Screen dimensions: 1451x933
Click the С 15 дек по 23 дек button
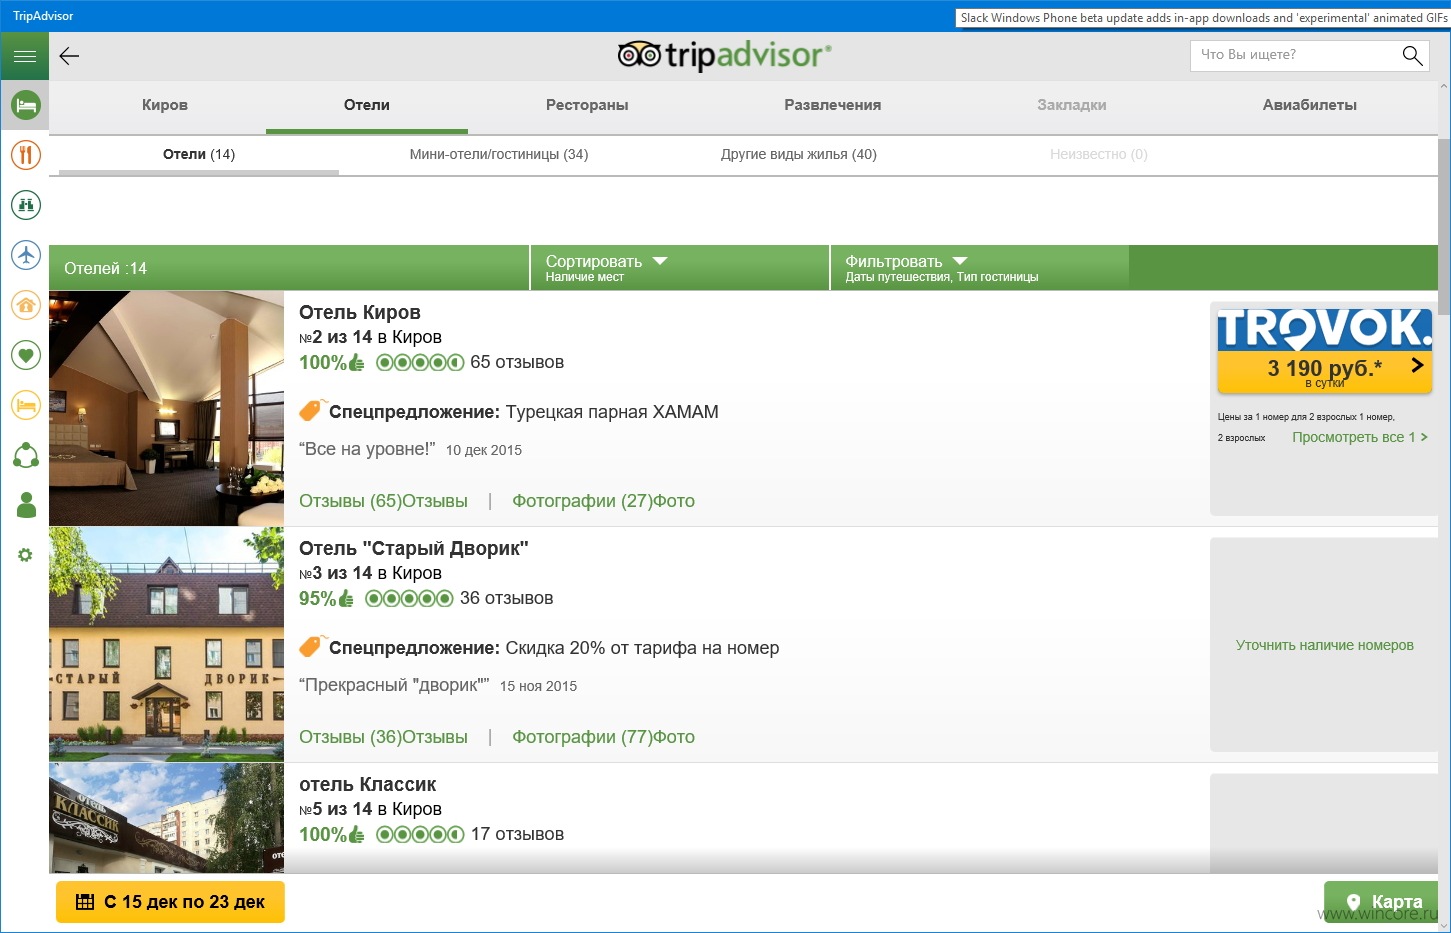coord(170,902)
